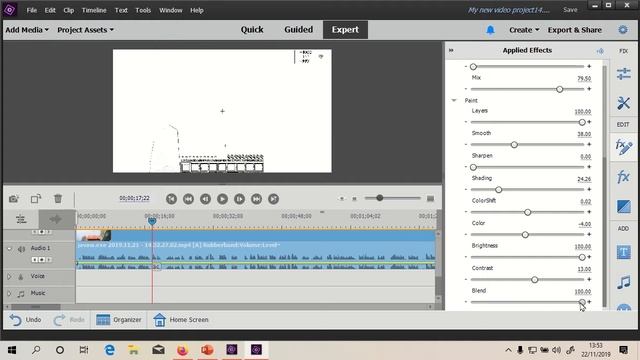Expand the Music track
This screenshot has width=640, height=360.
9,293
